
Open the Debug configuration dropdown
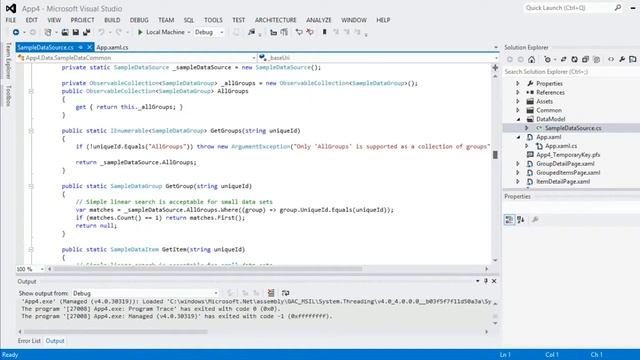click(222, 32)
